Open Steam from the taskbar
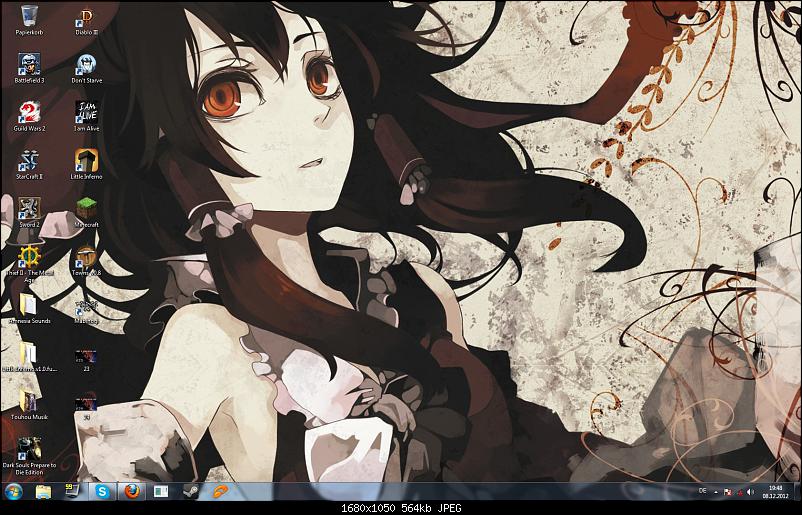The image size is (802, 515). pyautogui.click(x=190, y=492)
